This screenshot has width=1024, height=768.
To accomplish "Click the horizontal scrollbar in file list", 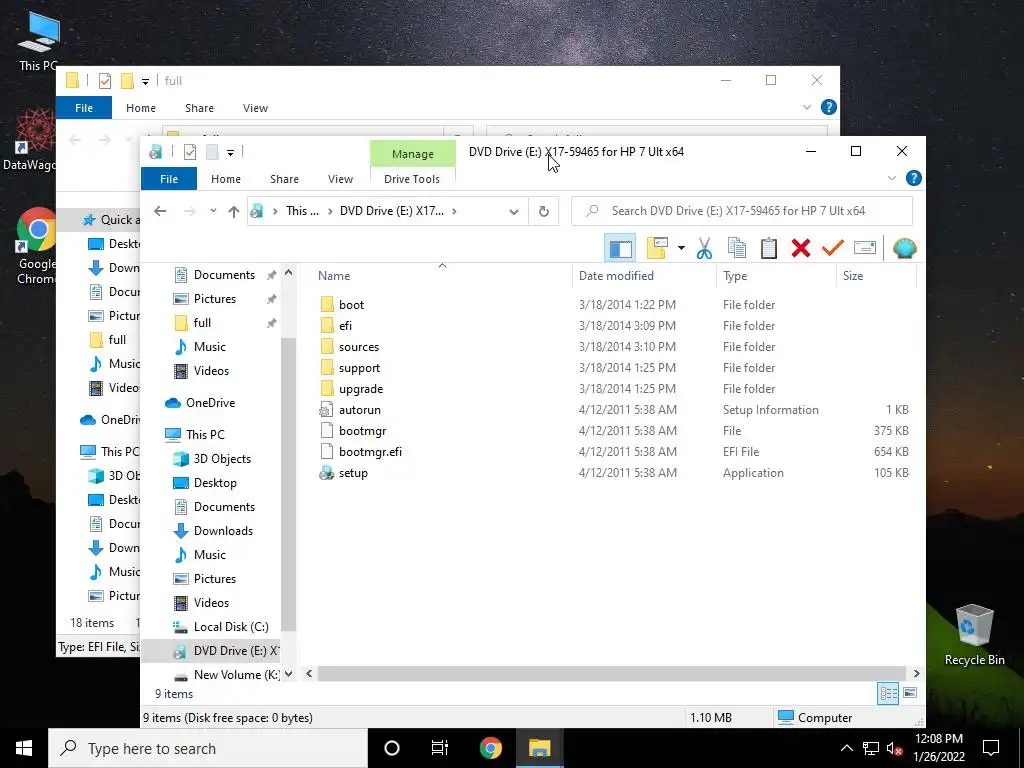I will pyautogui.click(x=611, y=673).
